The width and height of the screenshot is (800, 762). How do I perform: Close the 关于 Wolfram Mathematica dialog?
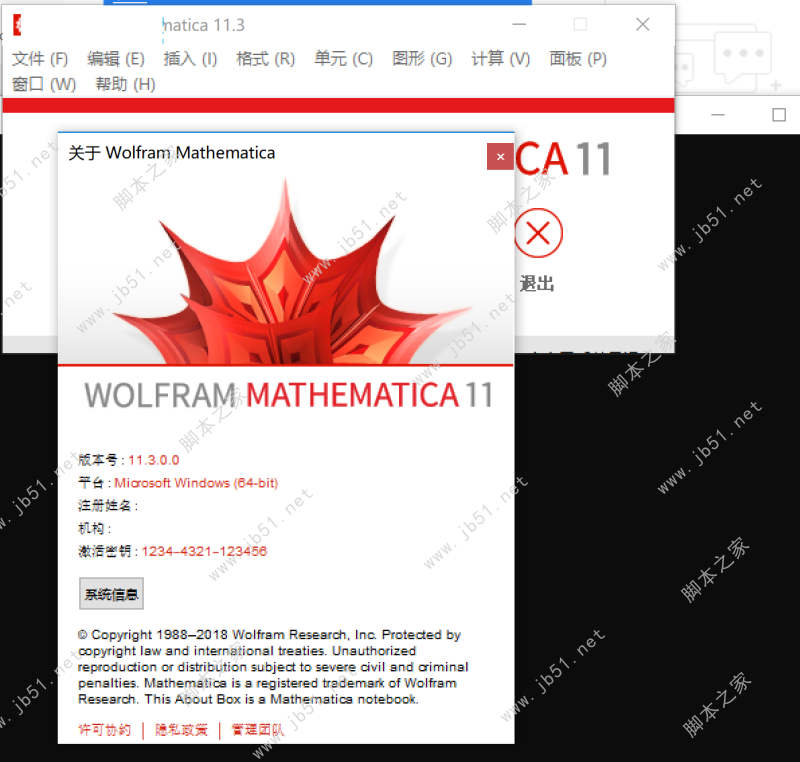point(501,157)
